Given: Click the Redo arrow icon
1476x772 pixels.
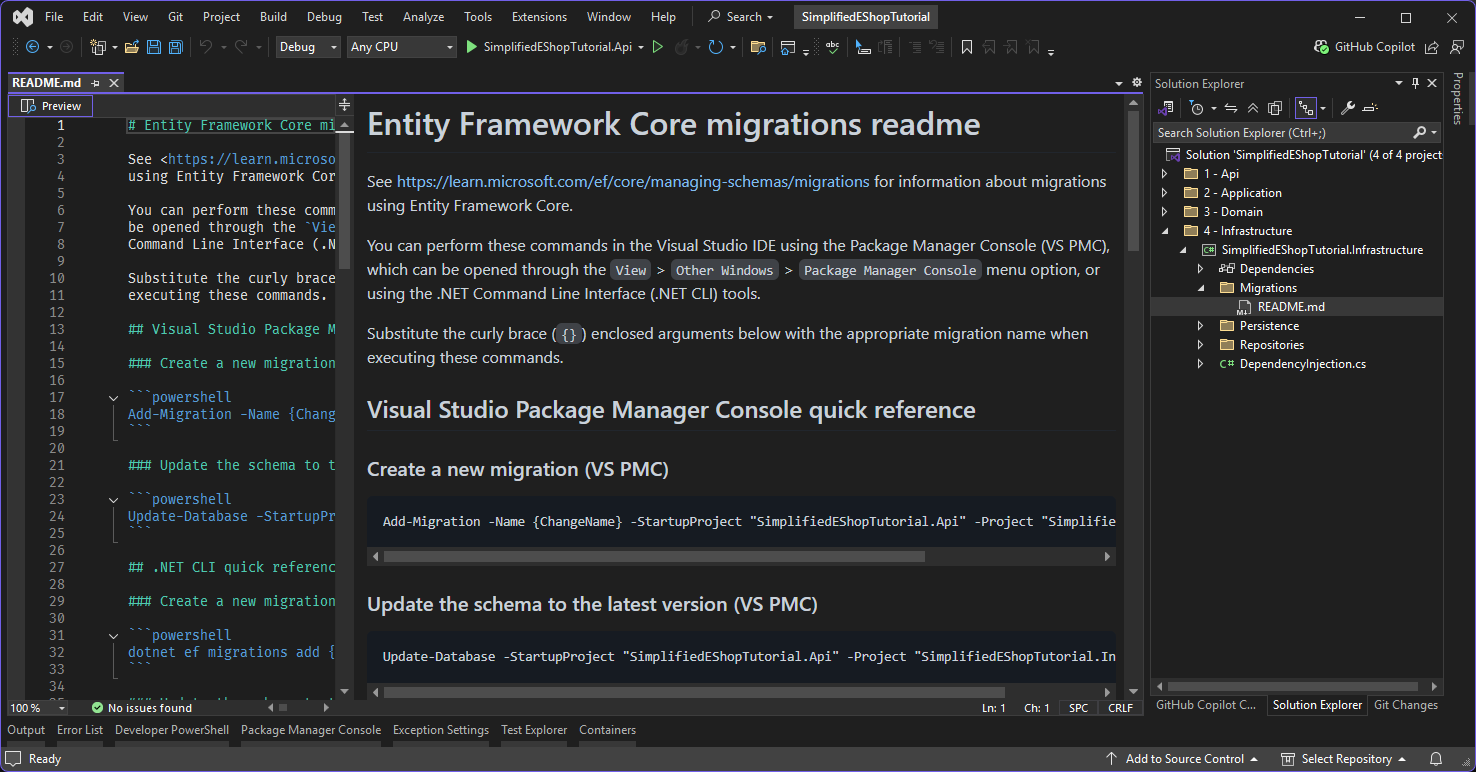Looking at the screenshot, I should pyautogui.click(x=241, y=47).
